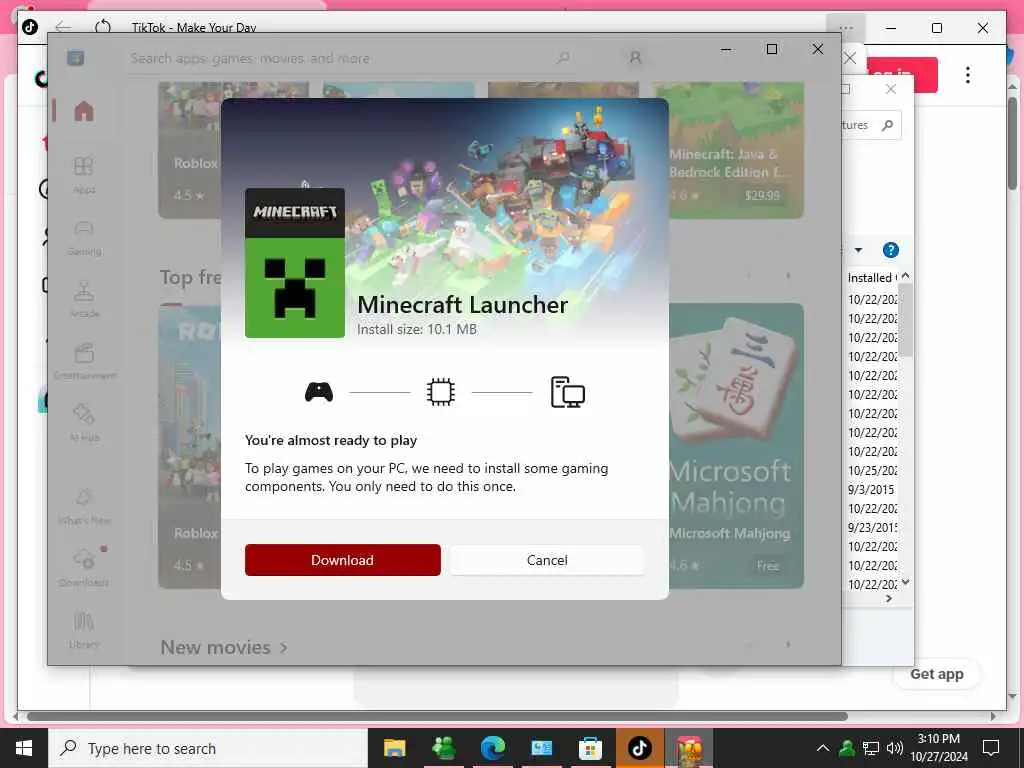Click the red Log in button in TikTok
The image size is (1024, 768).
903,74
